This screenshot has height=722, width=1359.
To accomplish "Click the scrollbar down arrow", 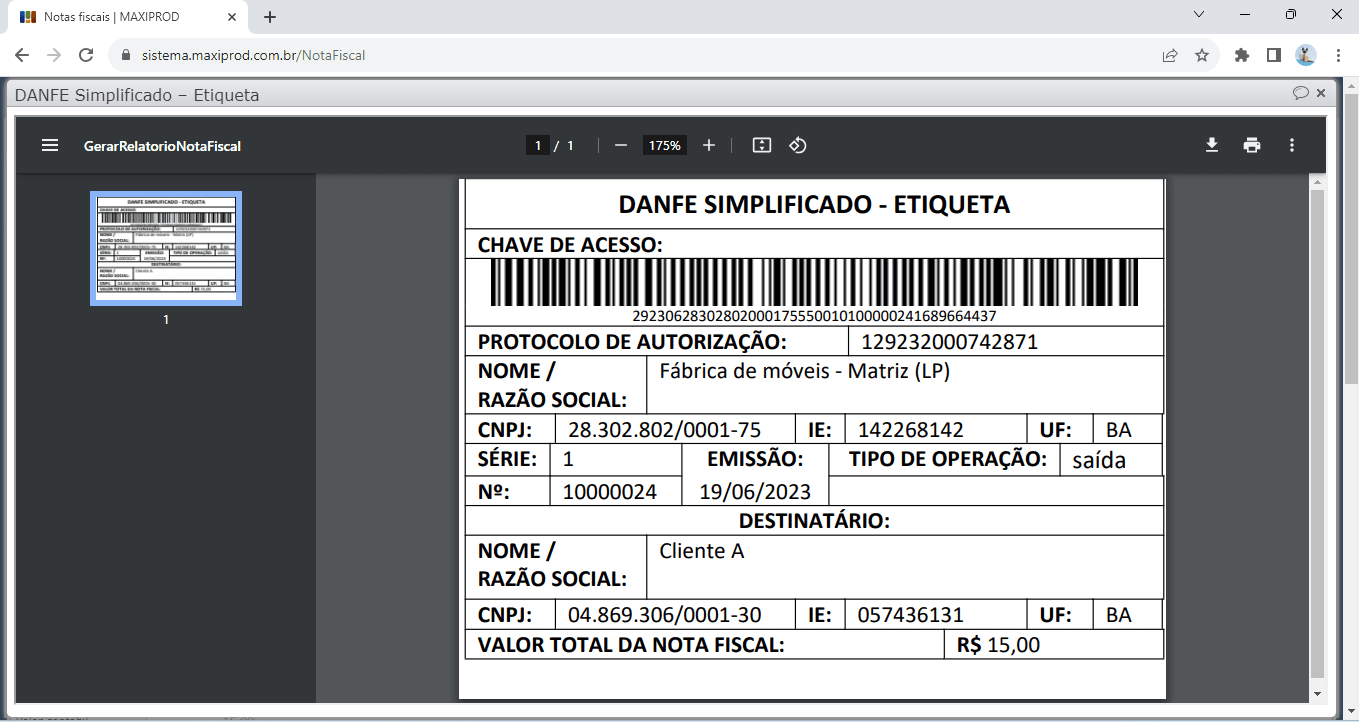I will (1317, 693).
